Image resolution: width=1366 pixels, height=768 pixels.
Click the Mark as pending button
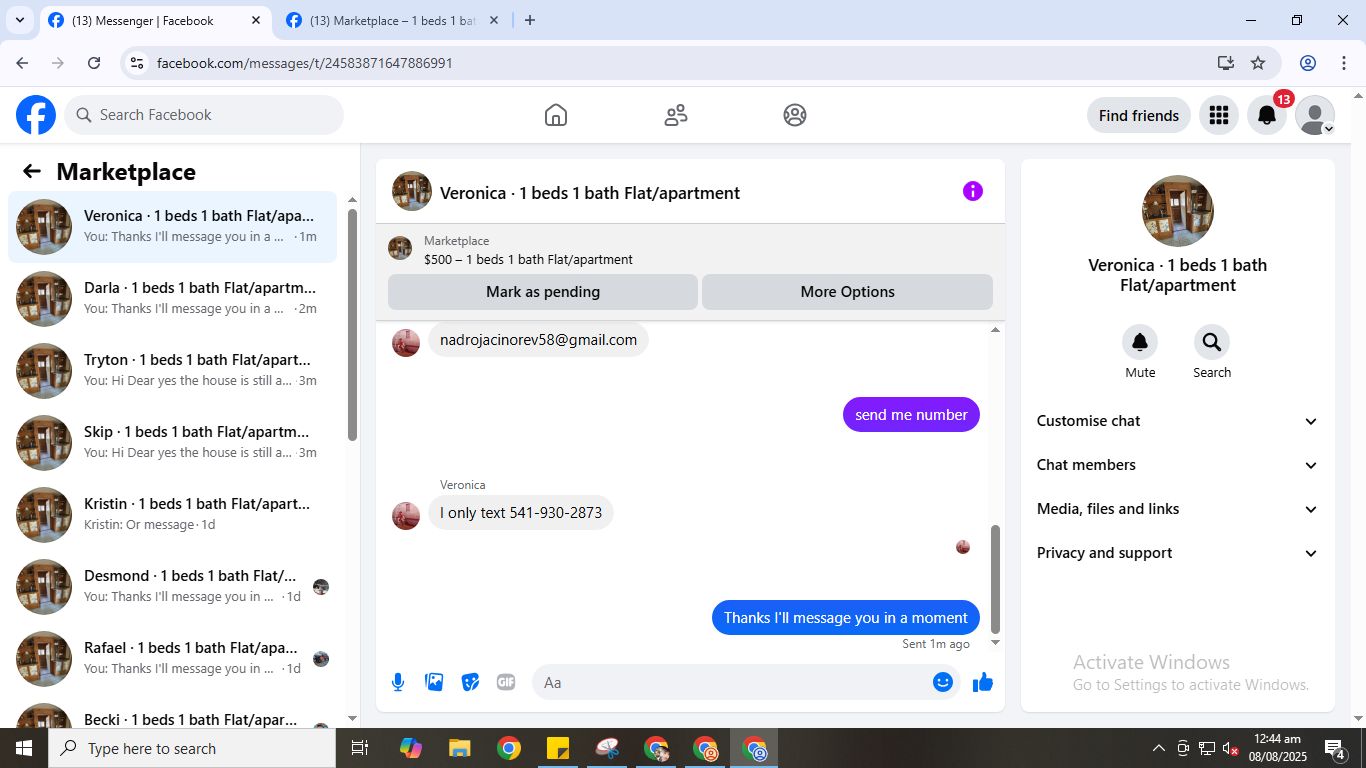point(543,292)
